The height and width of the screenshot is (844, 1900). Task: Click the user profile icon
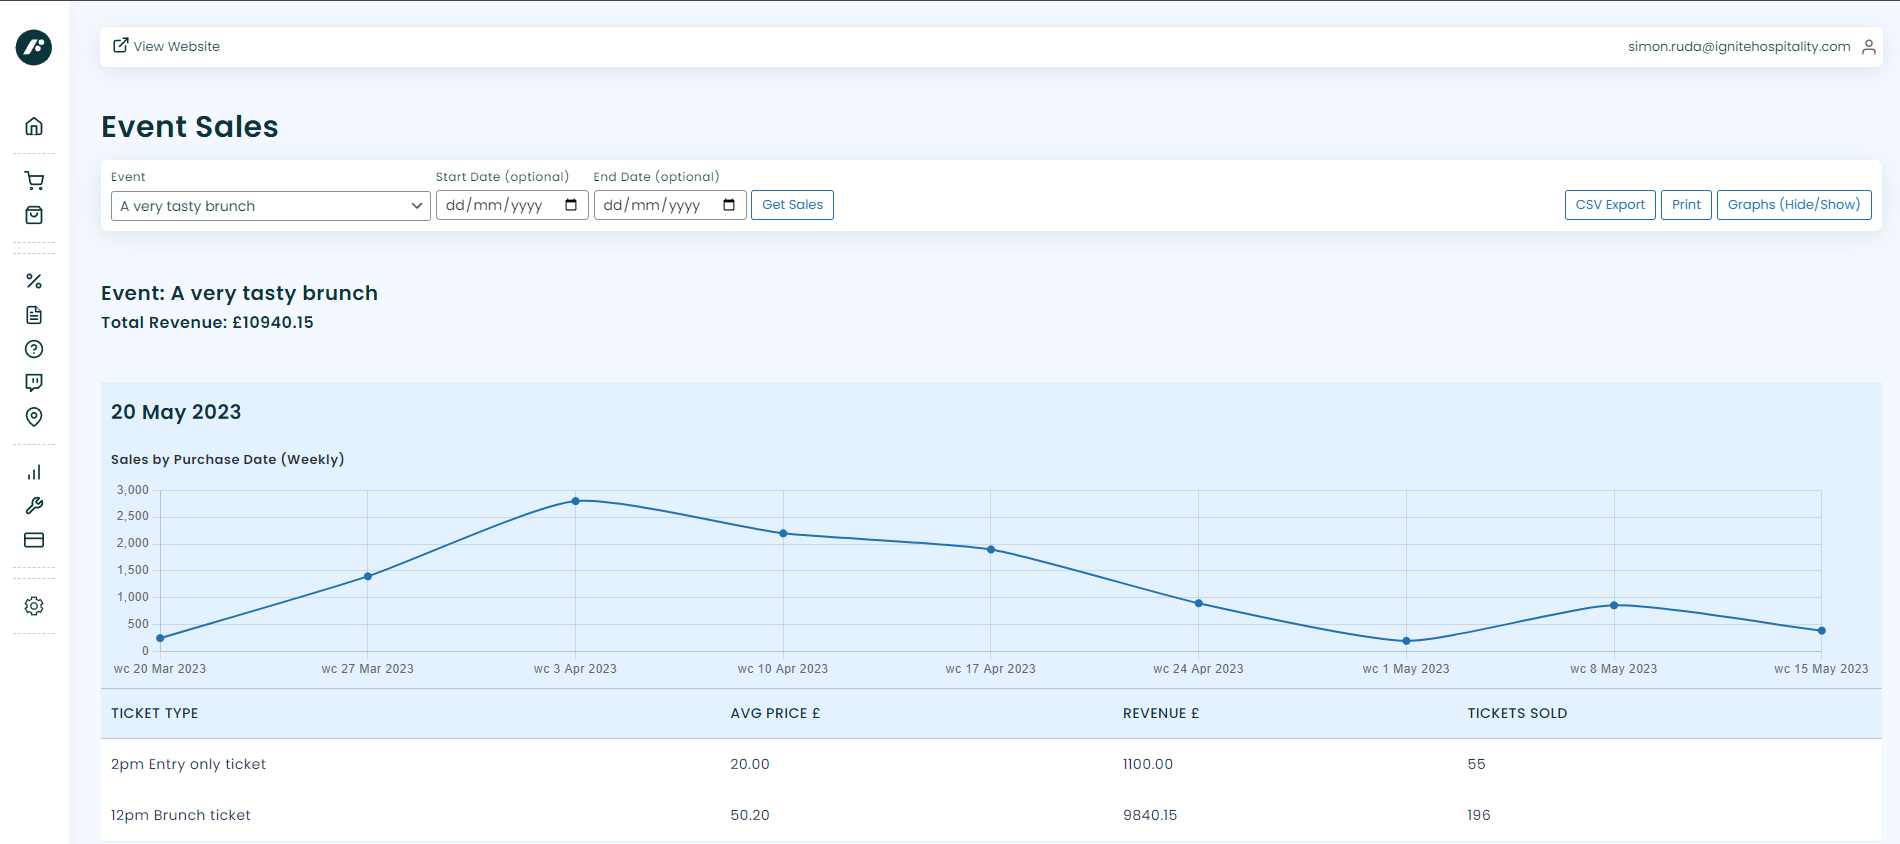(1868, 47)
